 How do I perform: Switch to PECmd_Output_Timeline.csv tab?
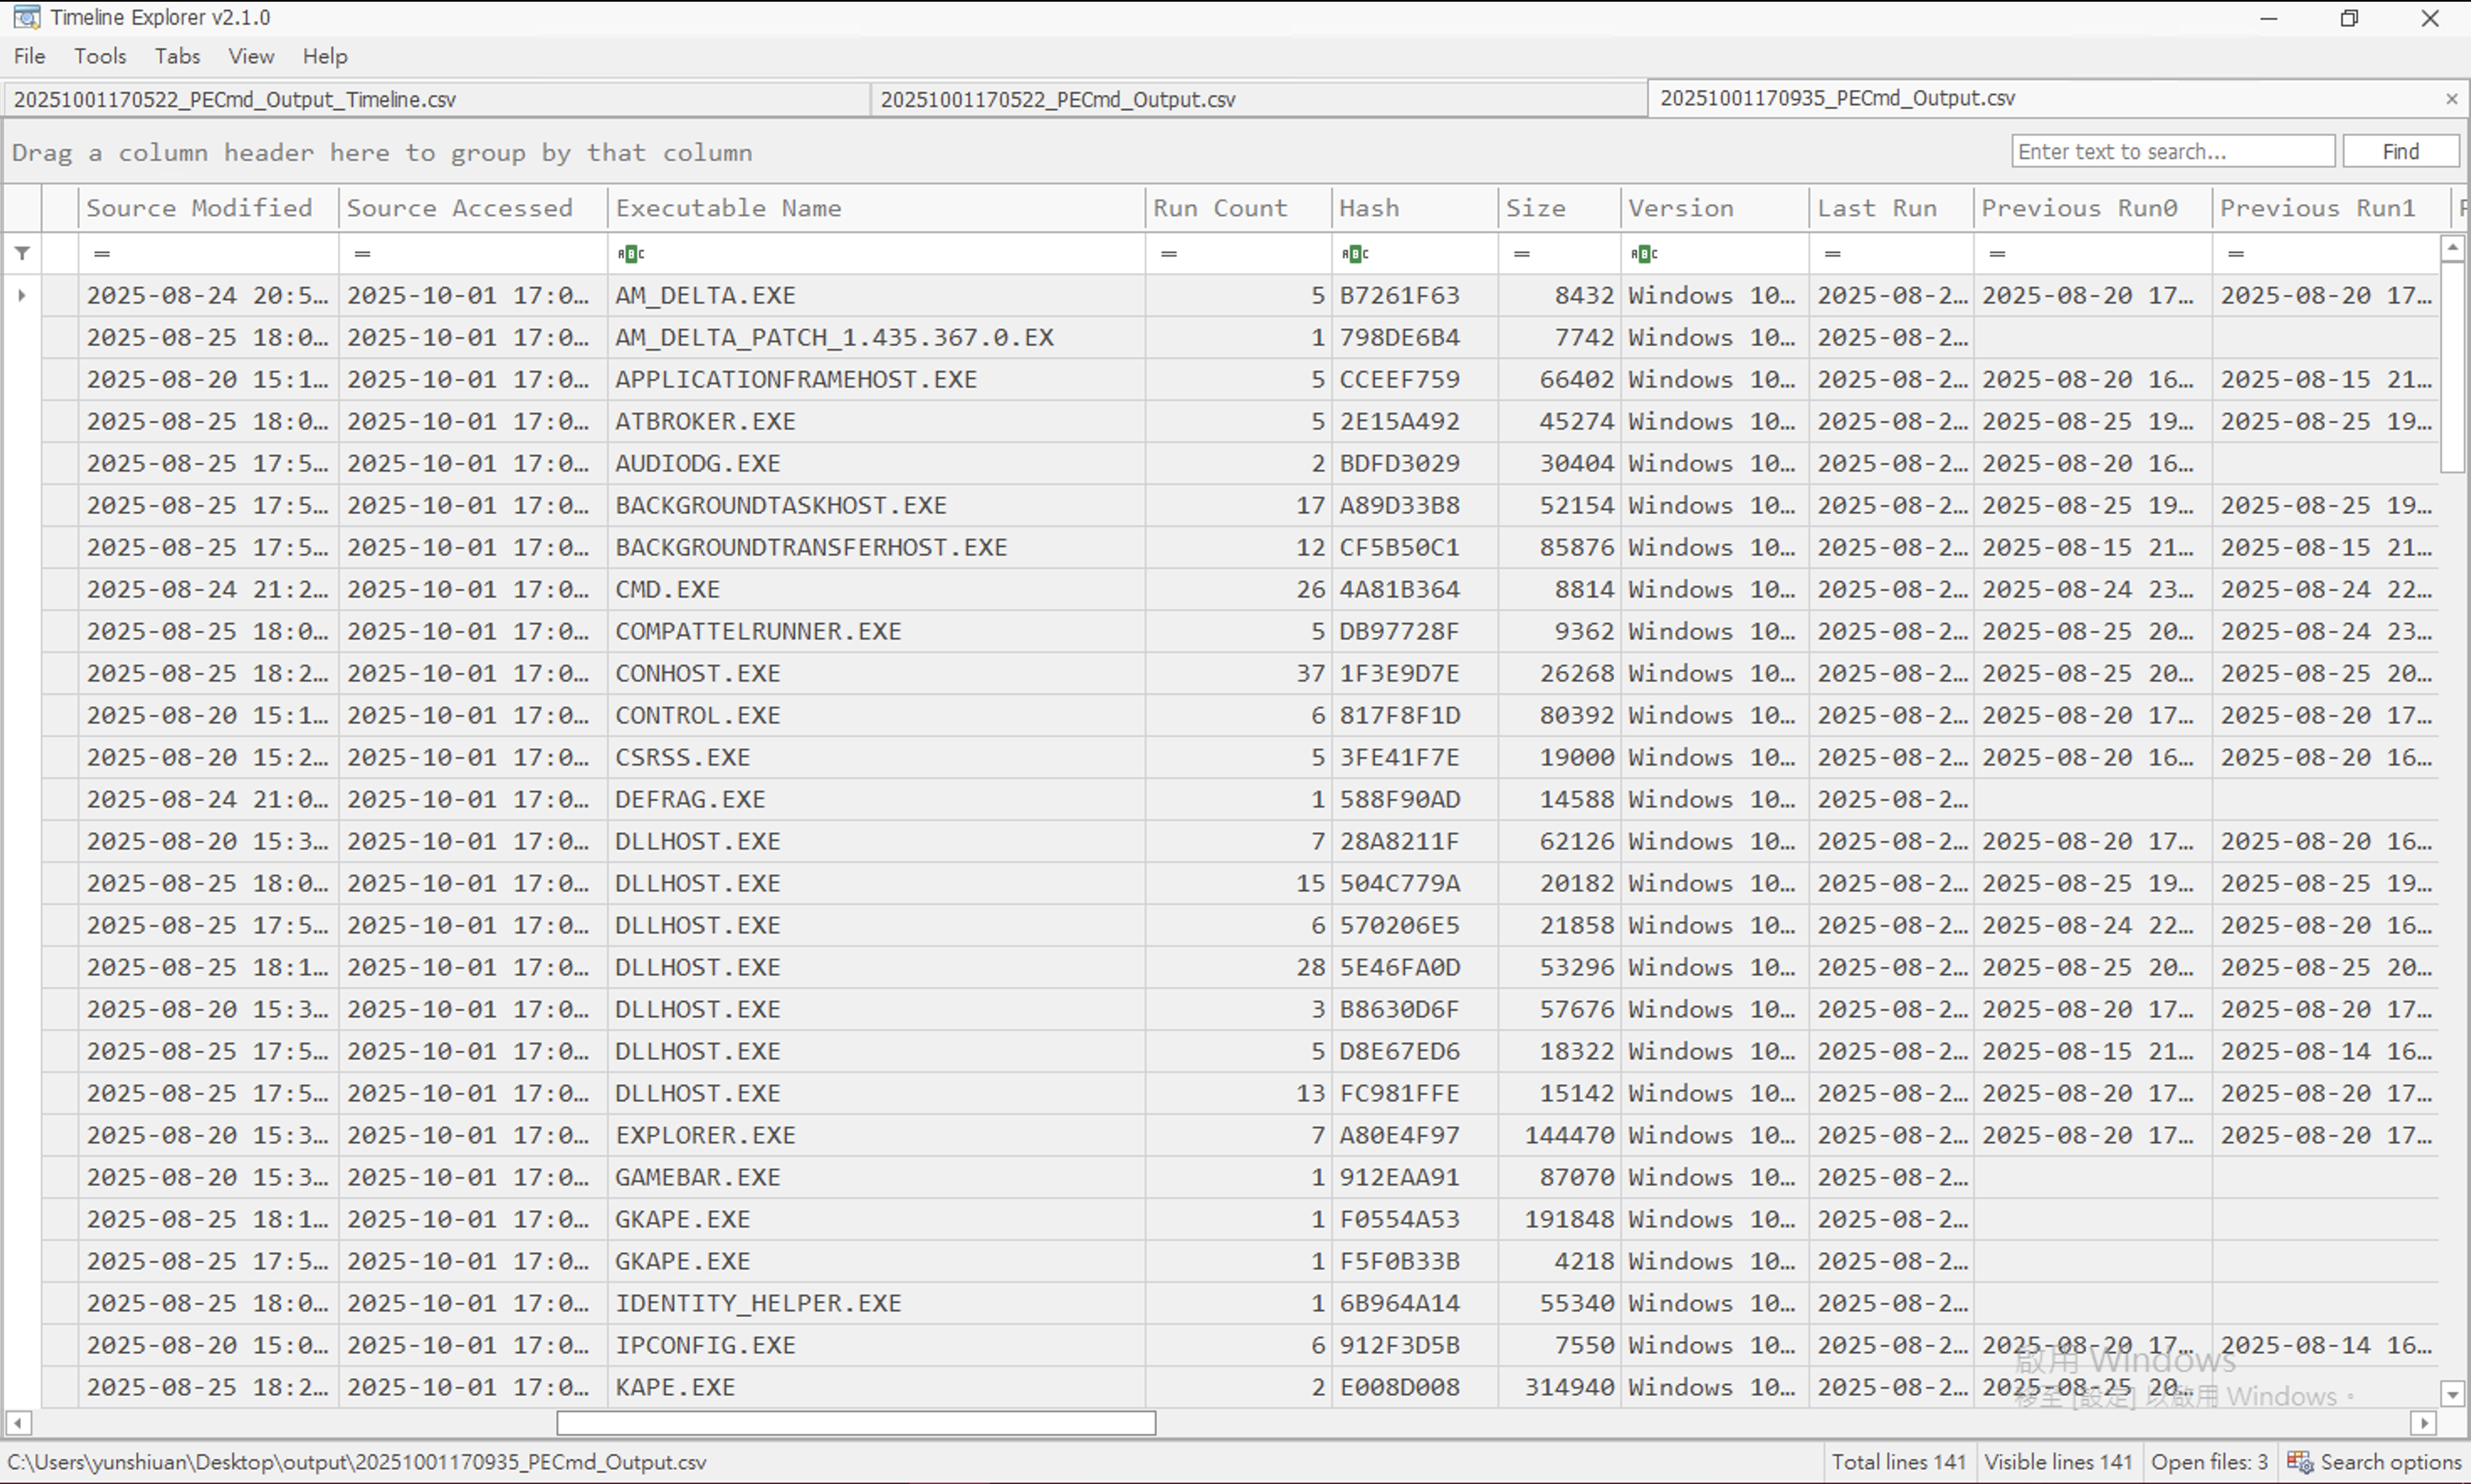pos(235,99)
